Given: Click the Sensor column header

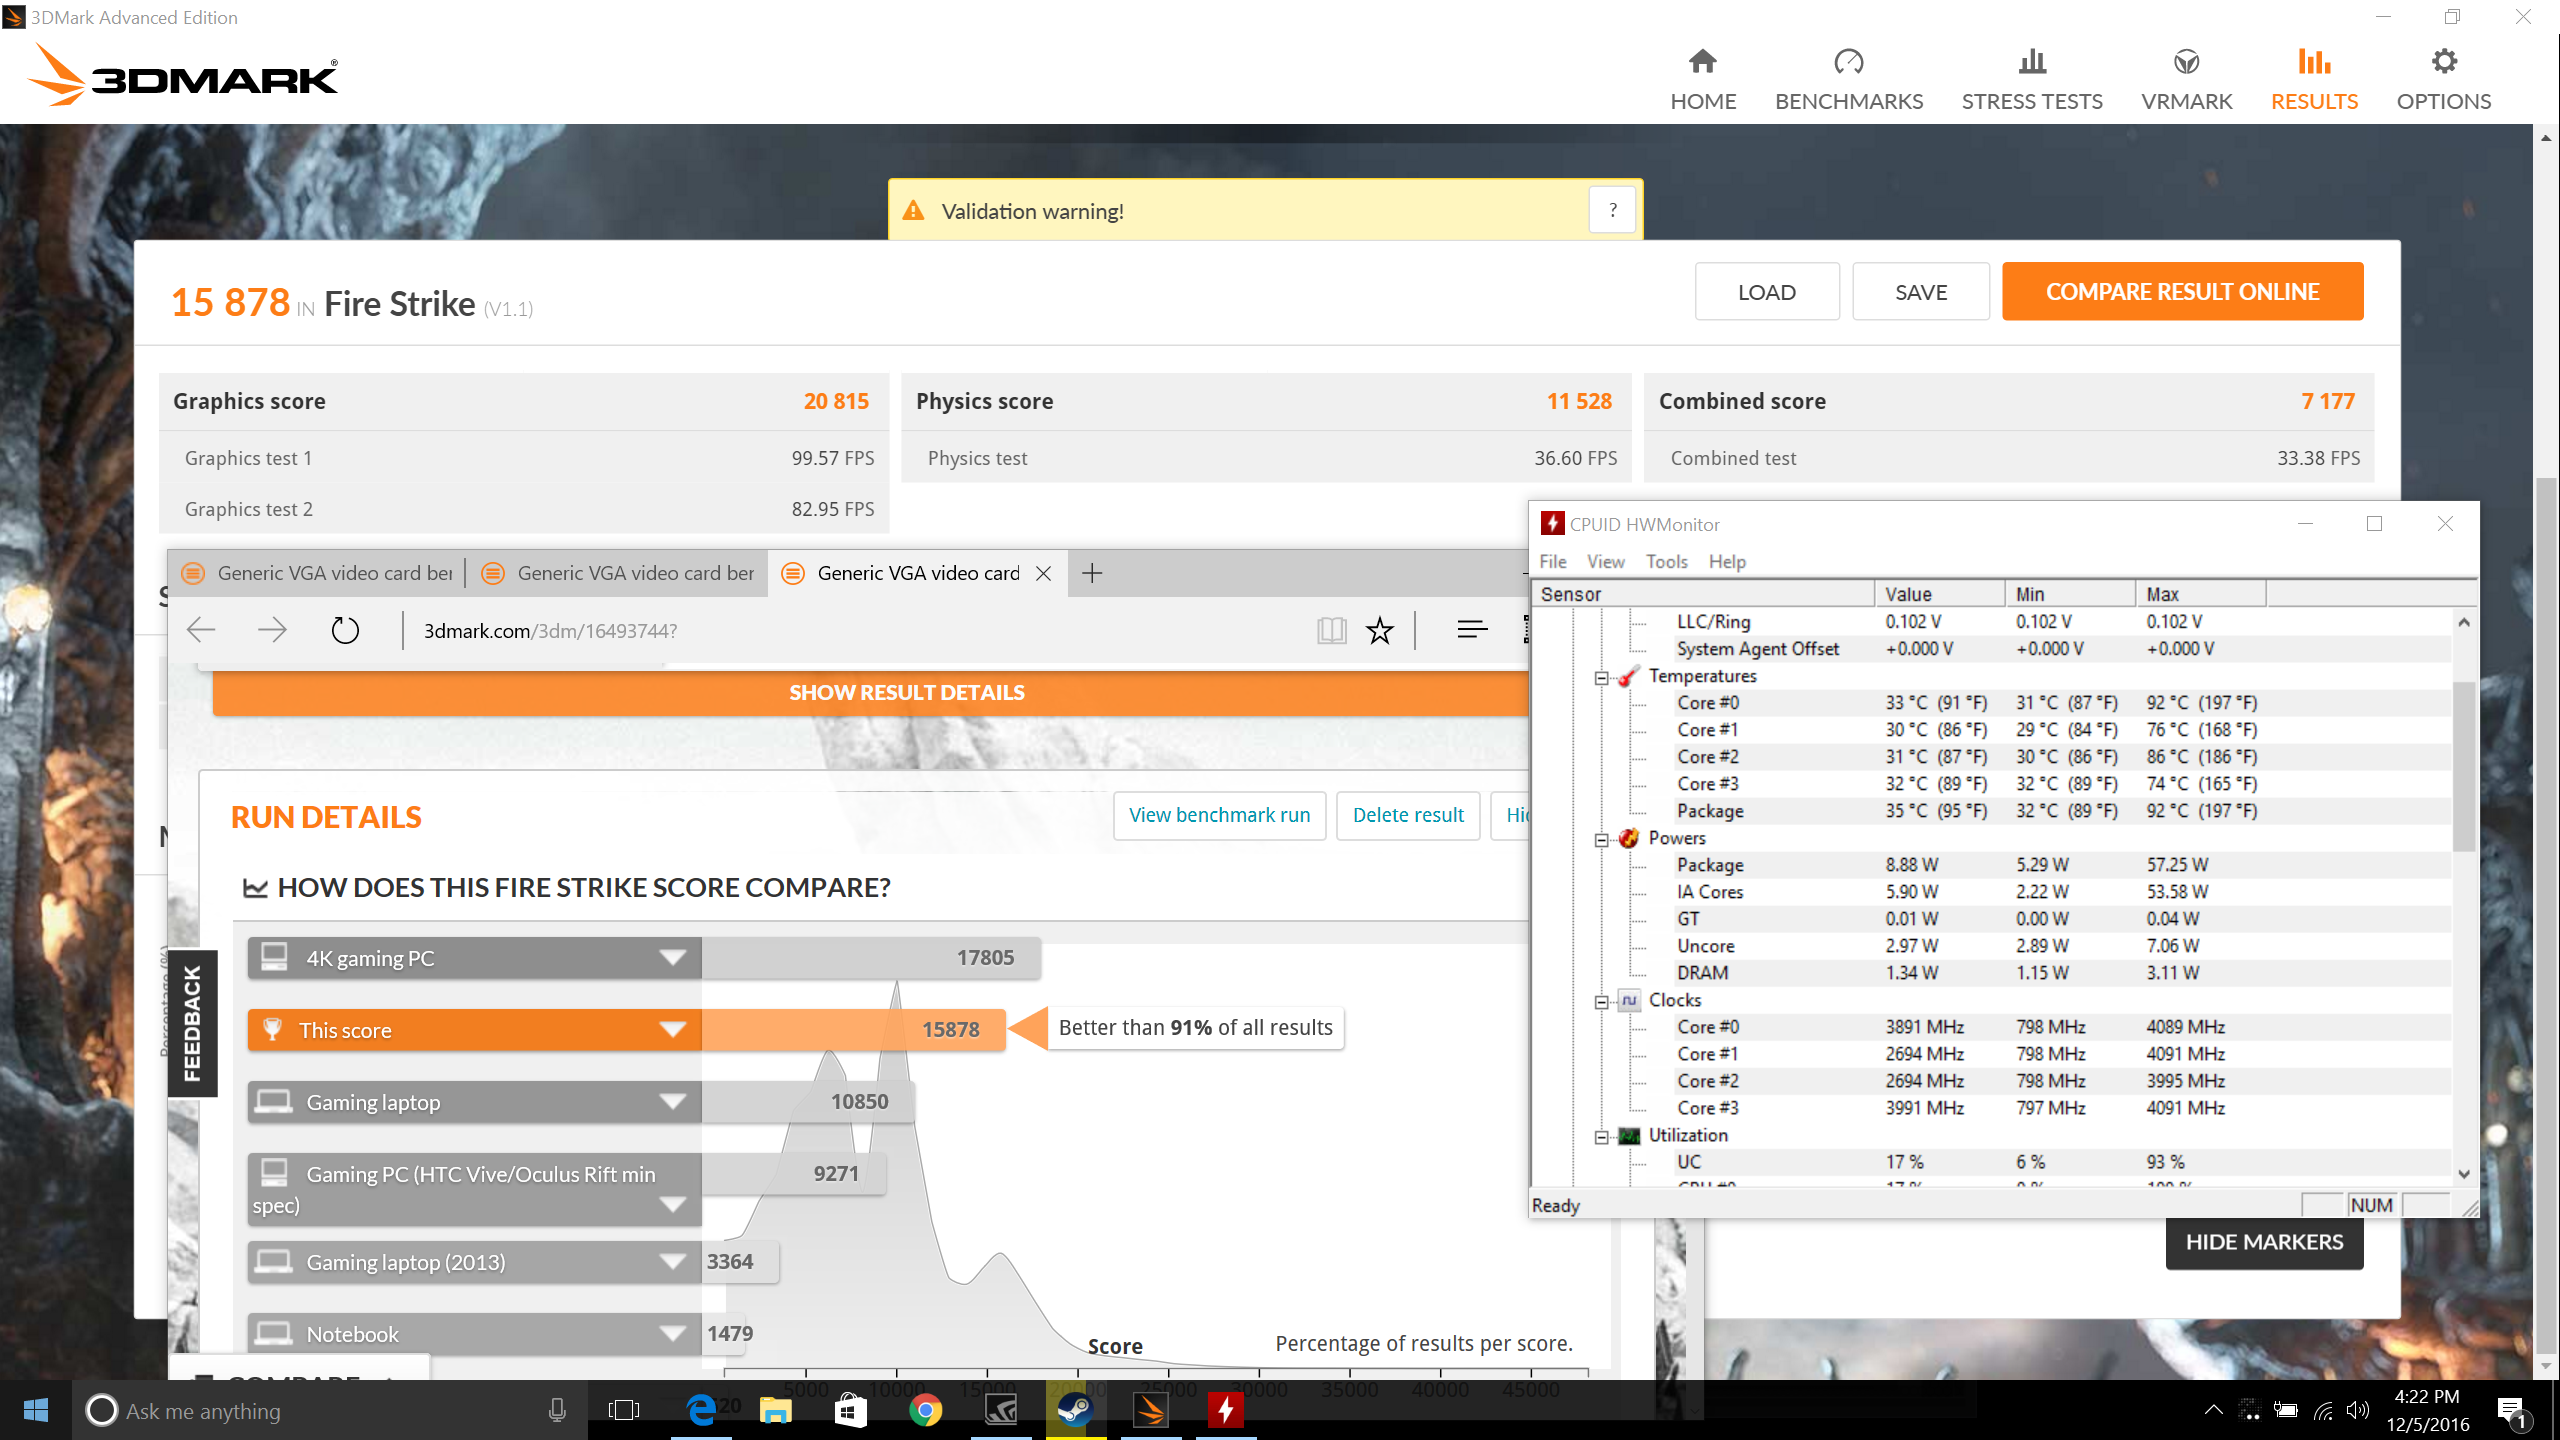Looking at the screenshot, I should [1703, 594].
